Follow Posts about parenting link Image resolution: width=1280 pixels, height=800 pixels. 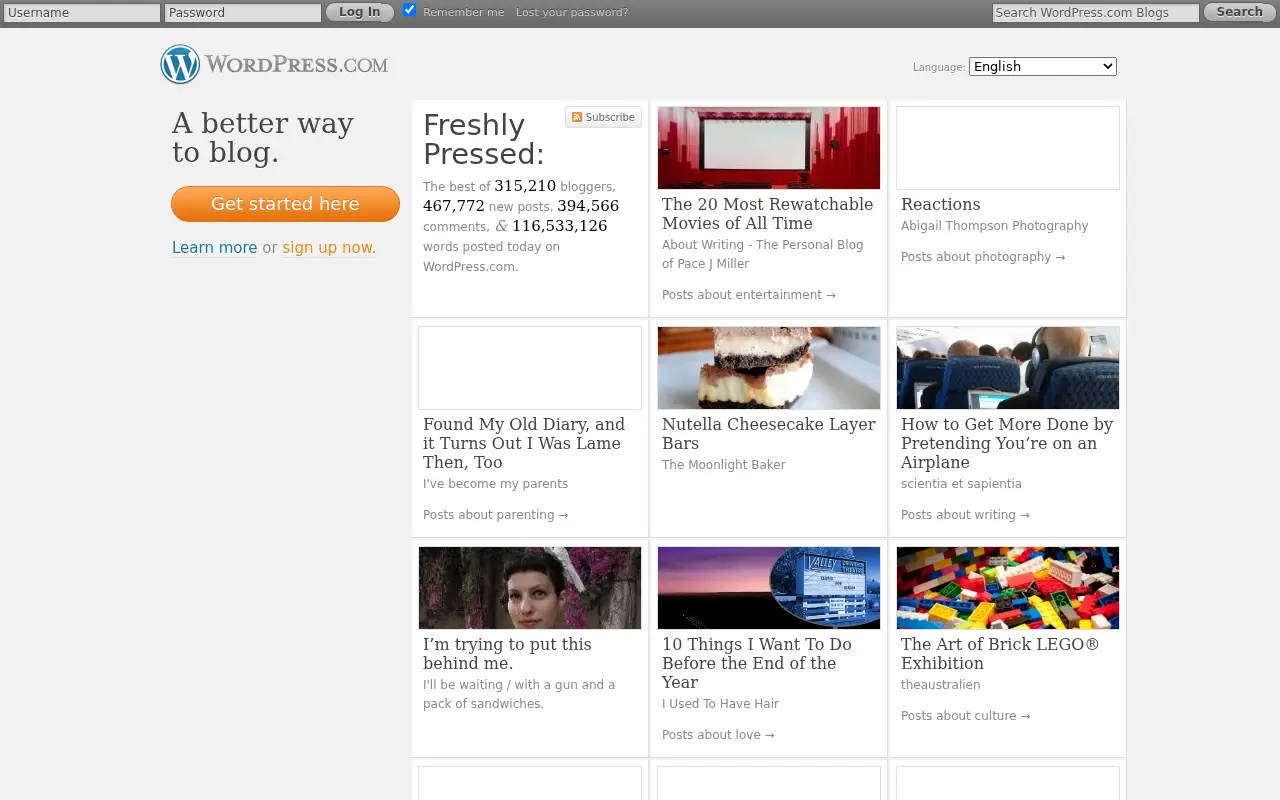(x=496, y=515)
